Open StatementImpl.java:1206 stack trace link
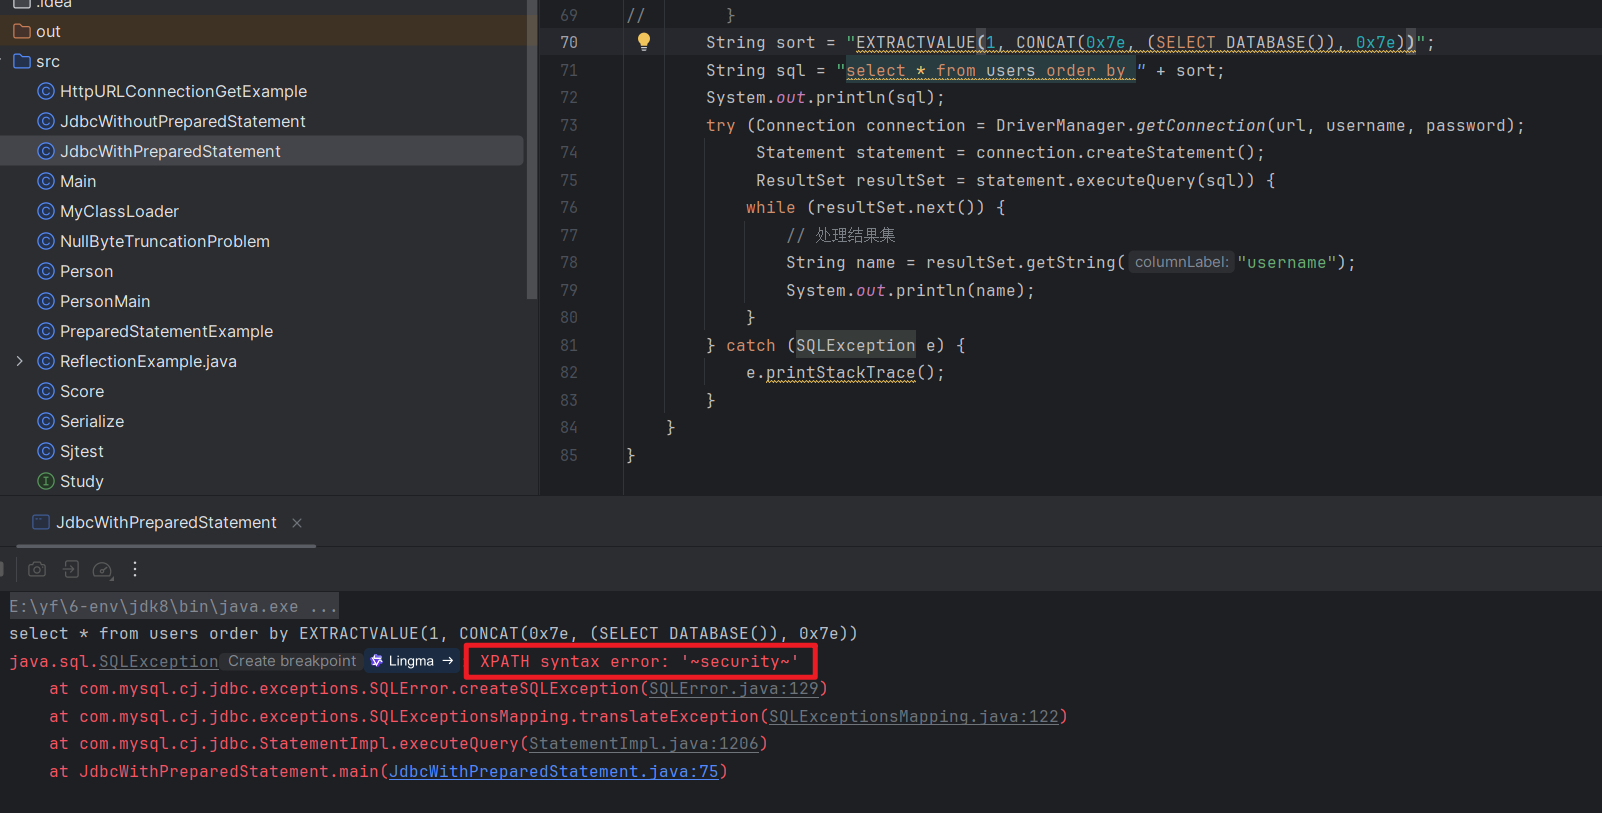Screen dimensions: 1602x813 644,744
